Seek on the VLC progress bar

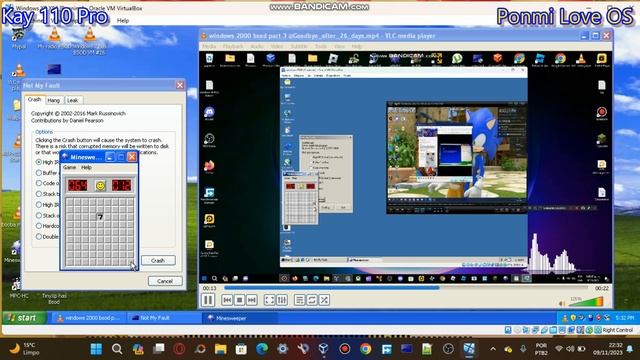click(x=406, y=288)
